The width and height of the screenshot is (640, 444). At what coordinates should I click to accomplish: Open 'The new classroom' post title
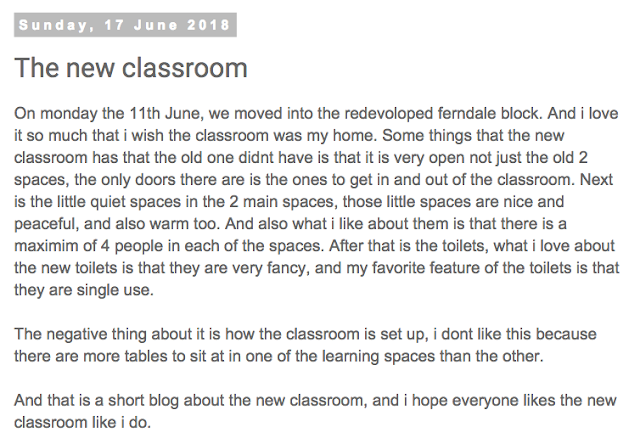coord(131,68)
